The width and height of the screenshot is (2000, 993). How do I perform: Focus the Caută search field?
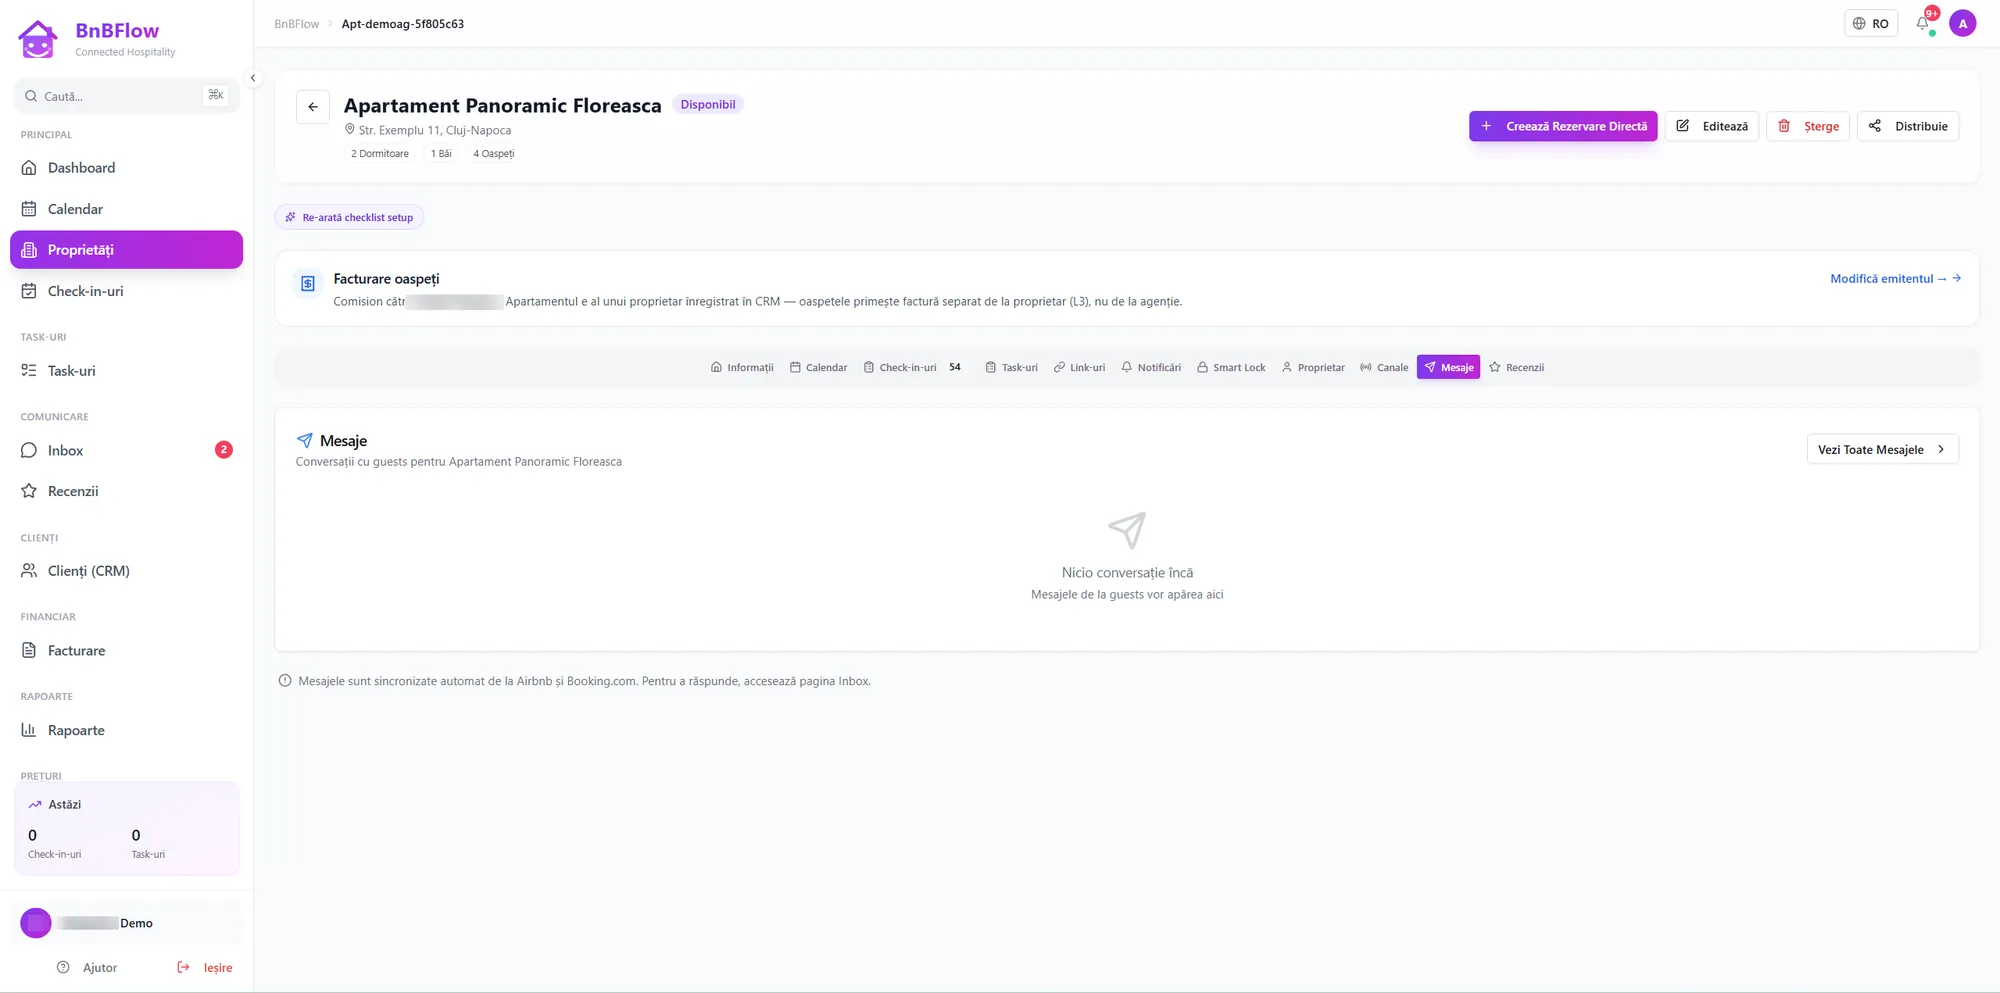pyautogui.click(x=126, y=96)
